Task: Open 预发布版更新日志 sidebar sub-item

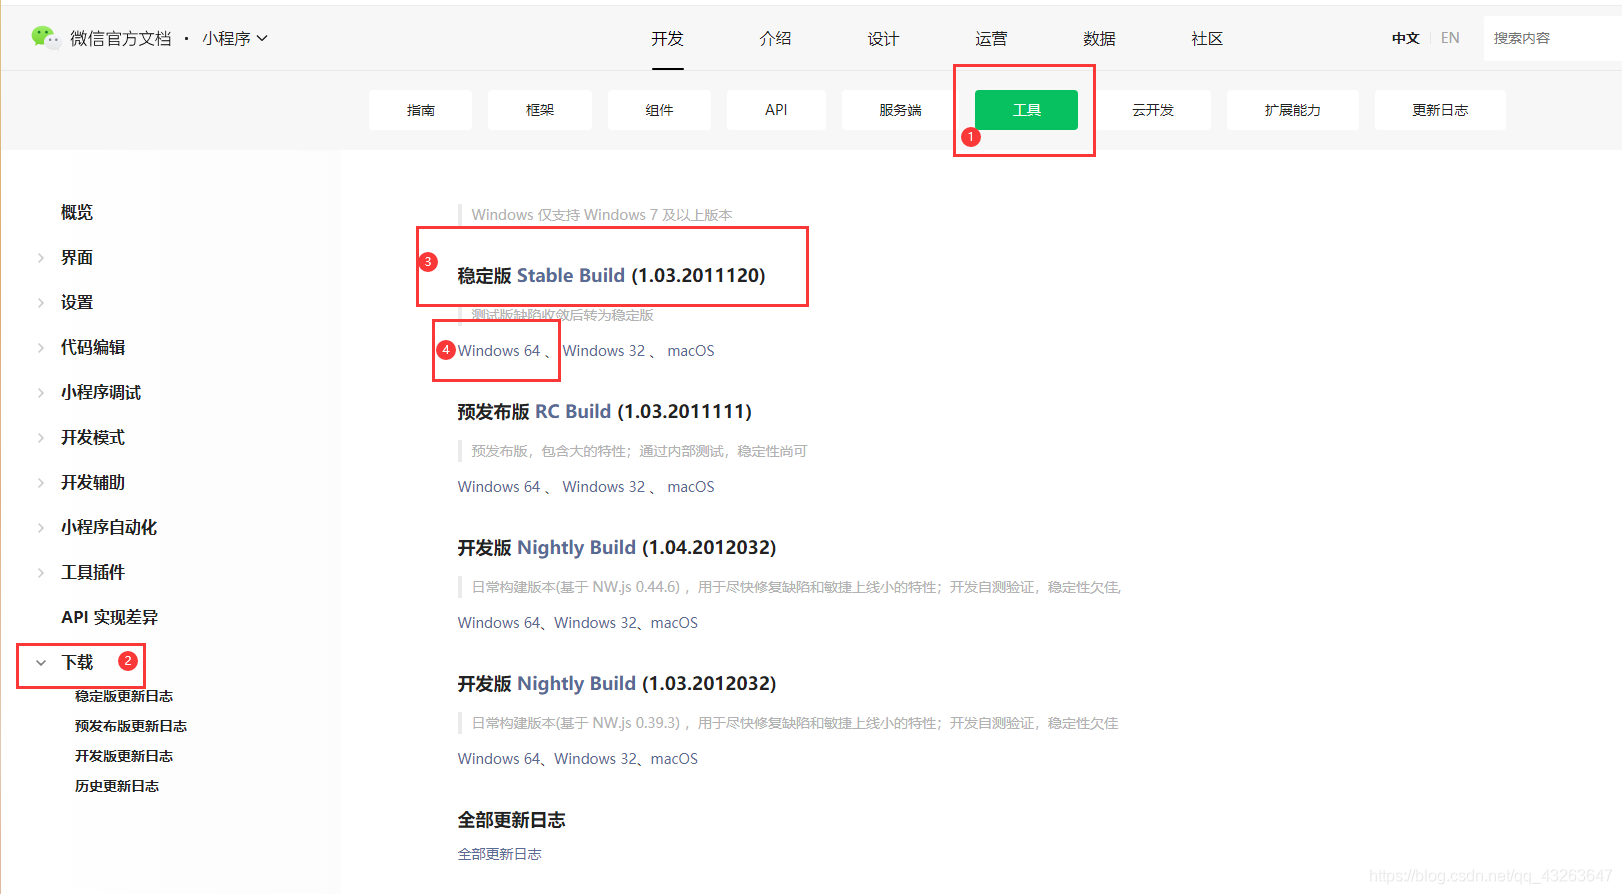Action: coord(131,726)
